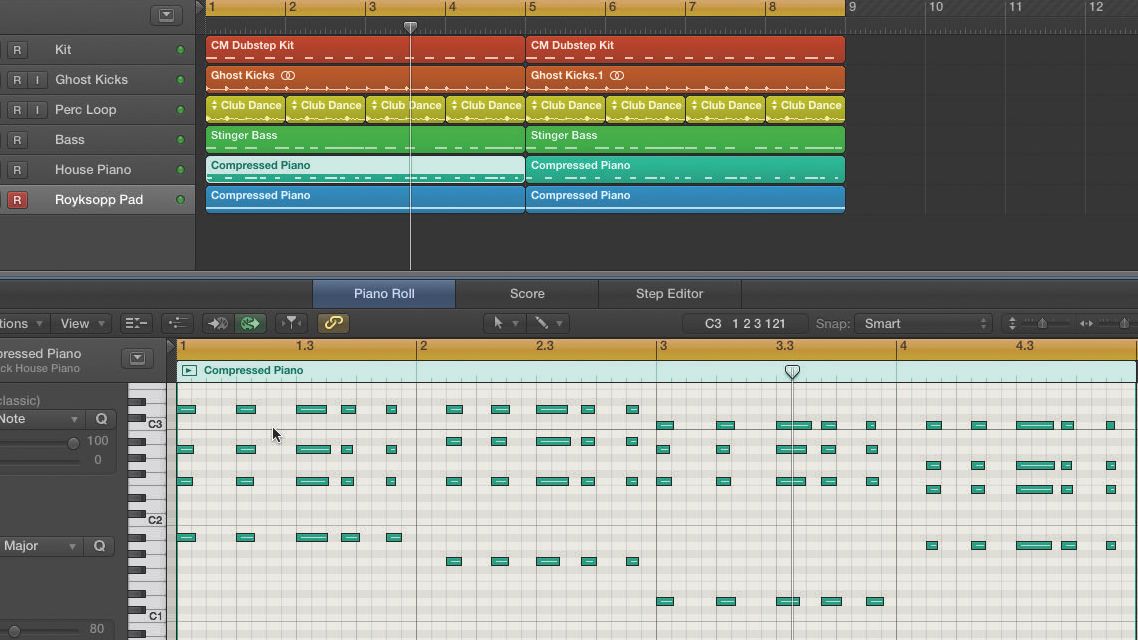
Task: Open the event filter funnel icon
Action: coord(291,323)
